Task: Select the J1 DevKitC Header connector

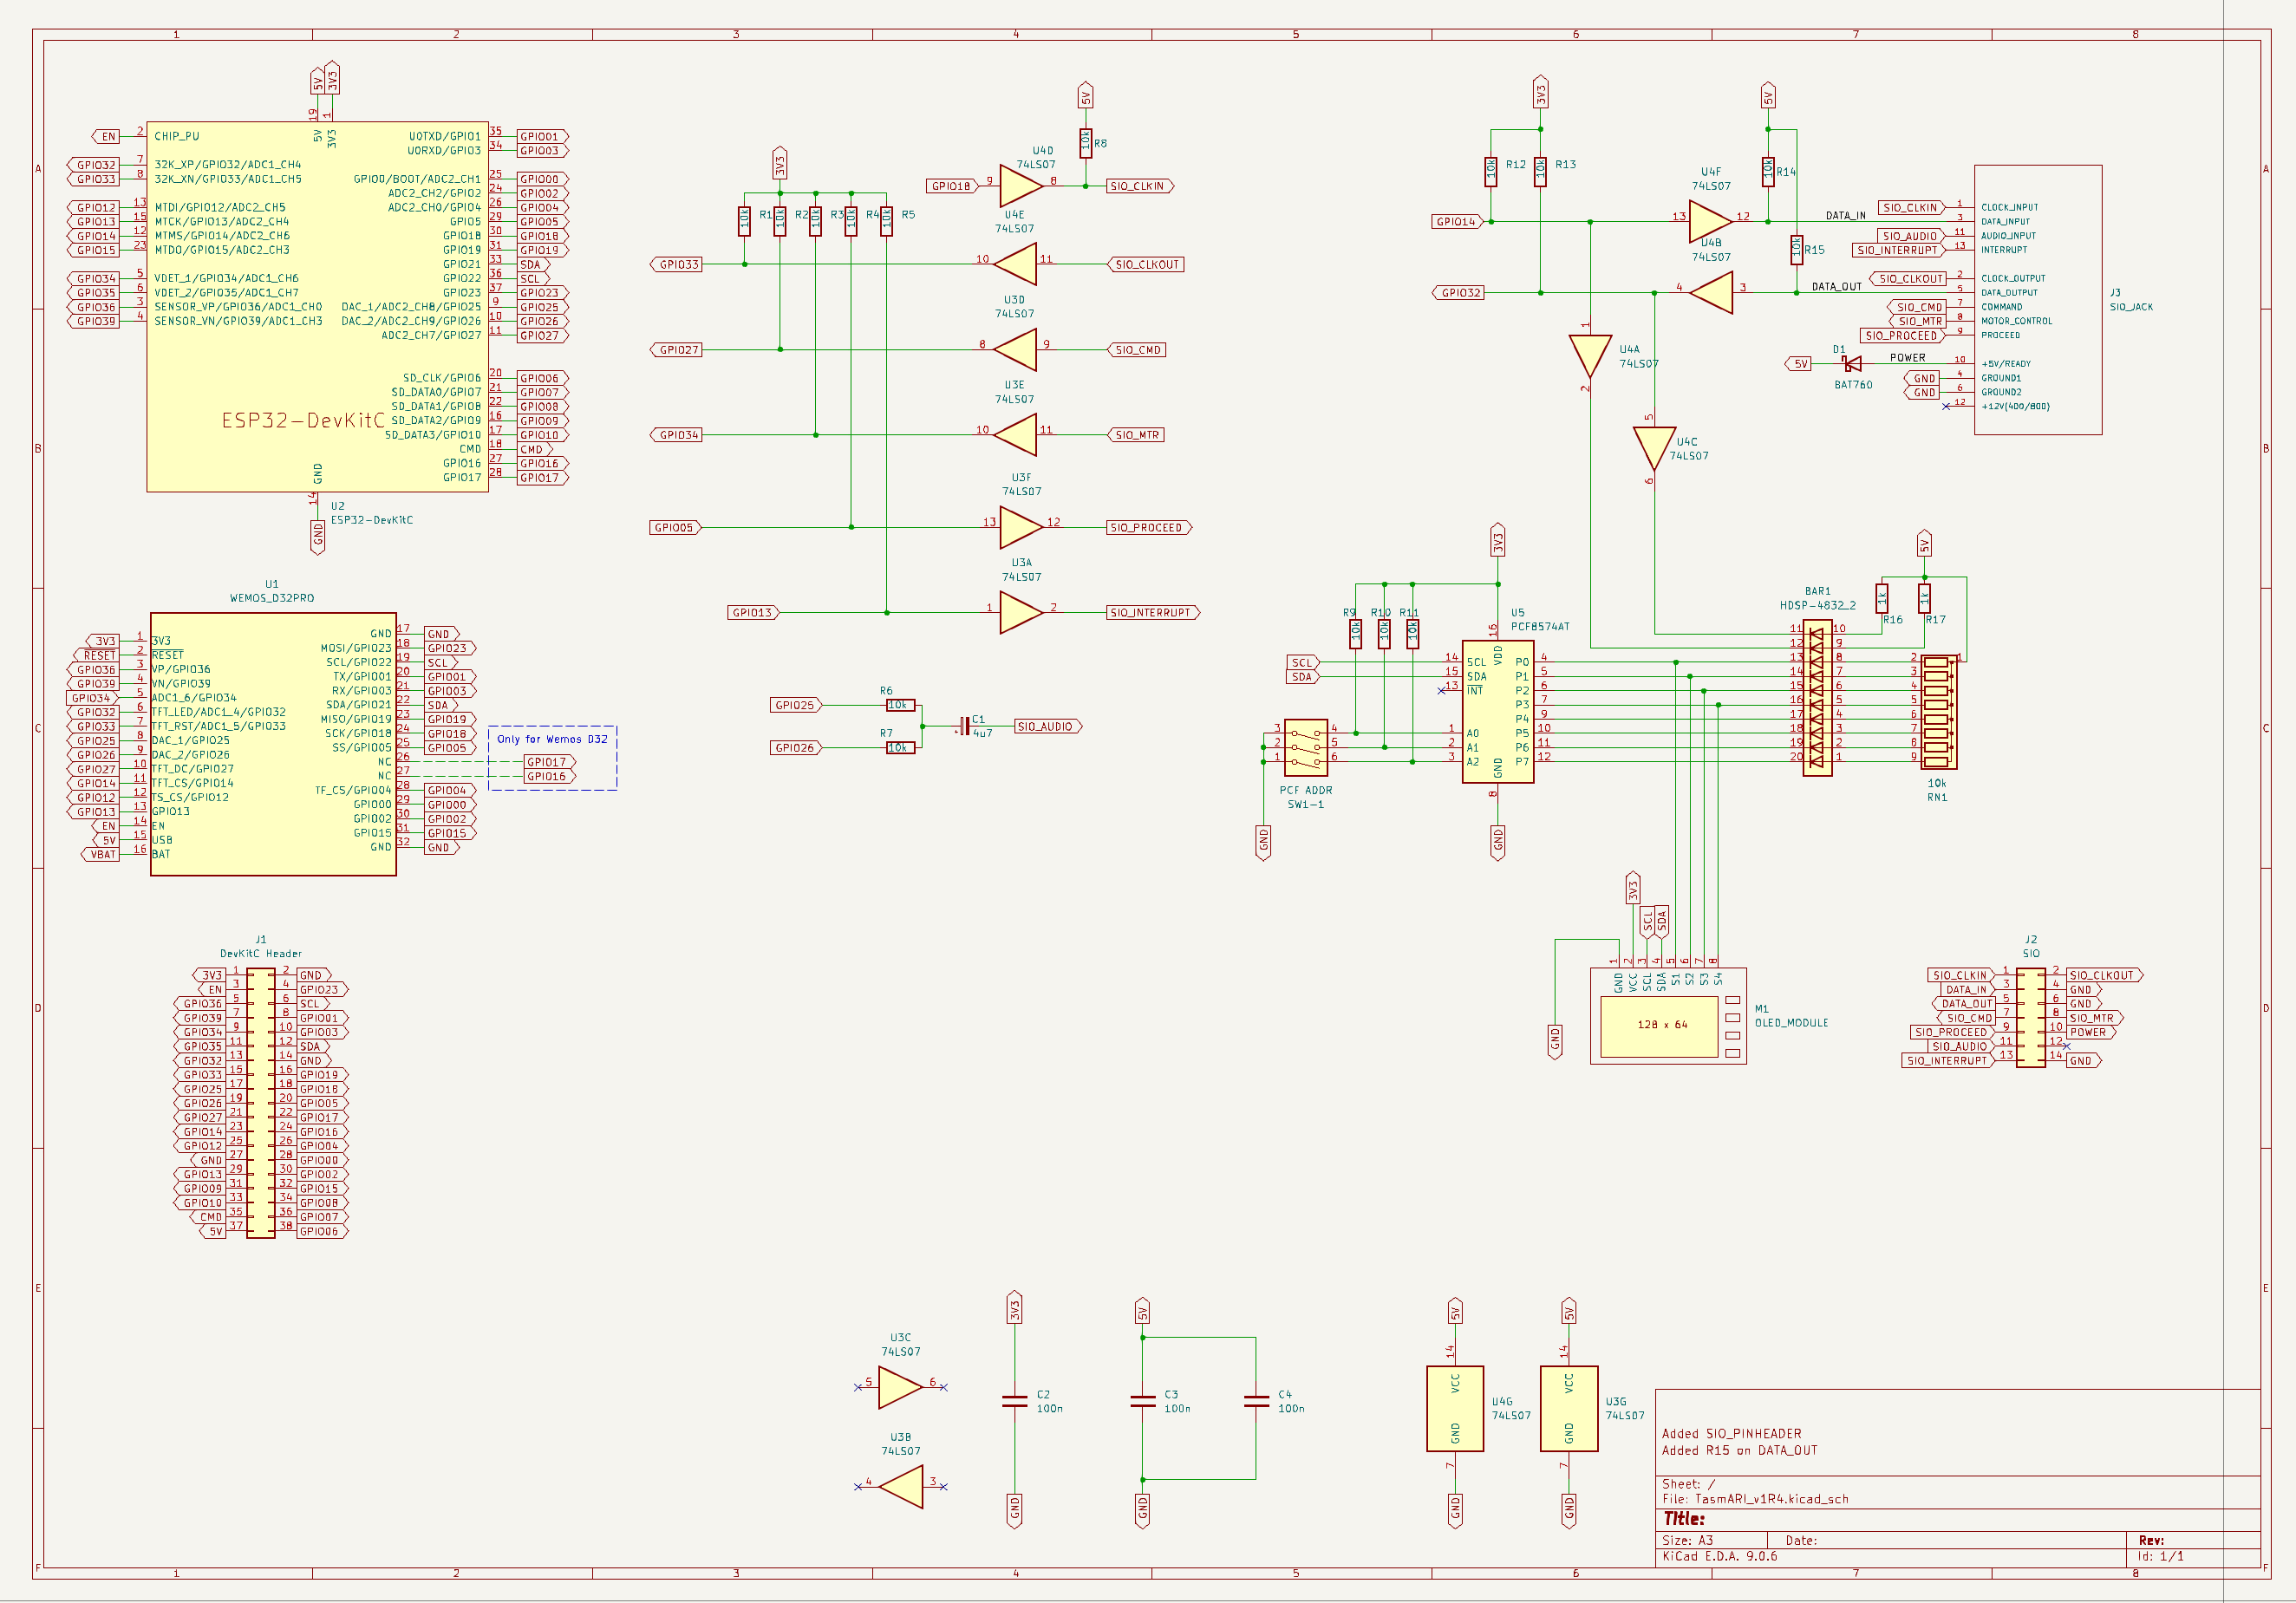Action: click(261, 1103)
